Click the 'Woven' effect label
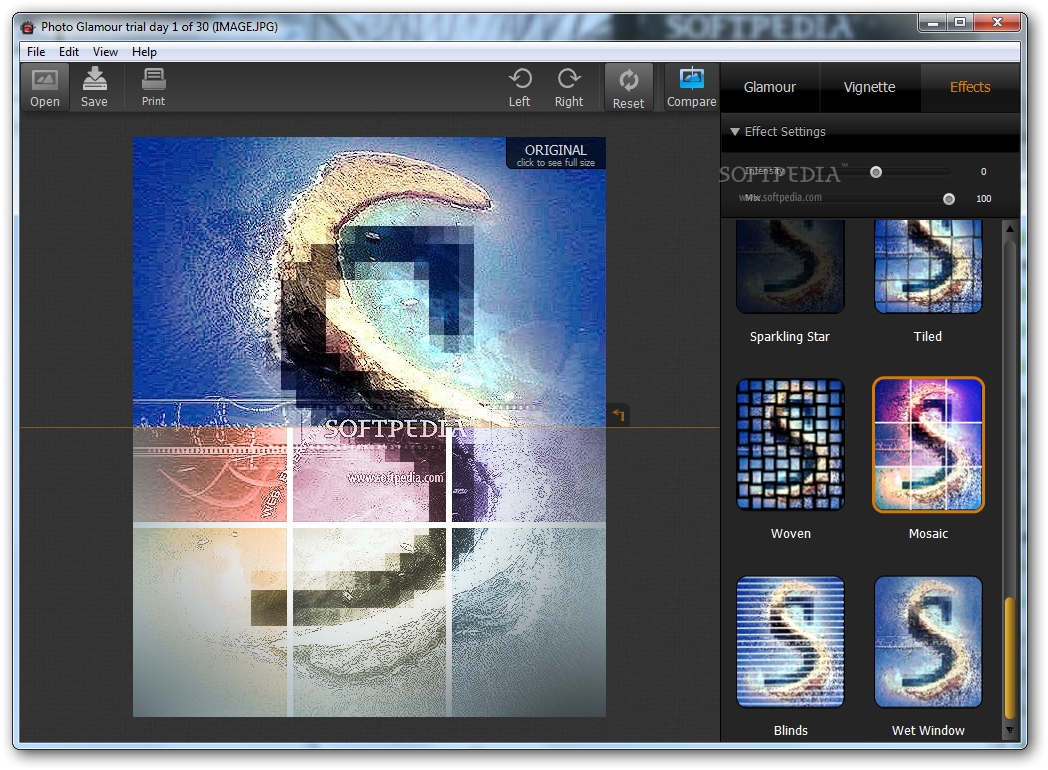Viewport: 1048px width, 770px height. tap(791, 533)
